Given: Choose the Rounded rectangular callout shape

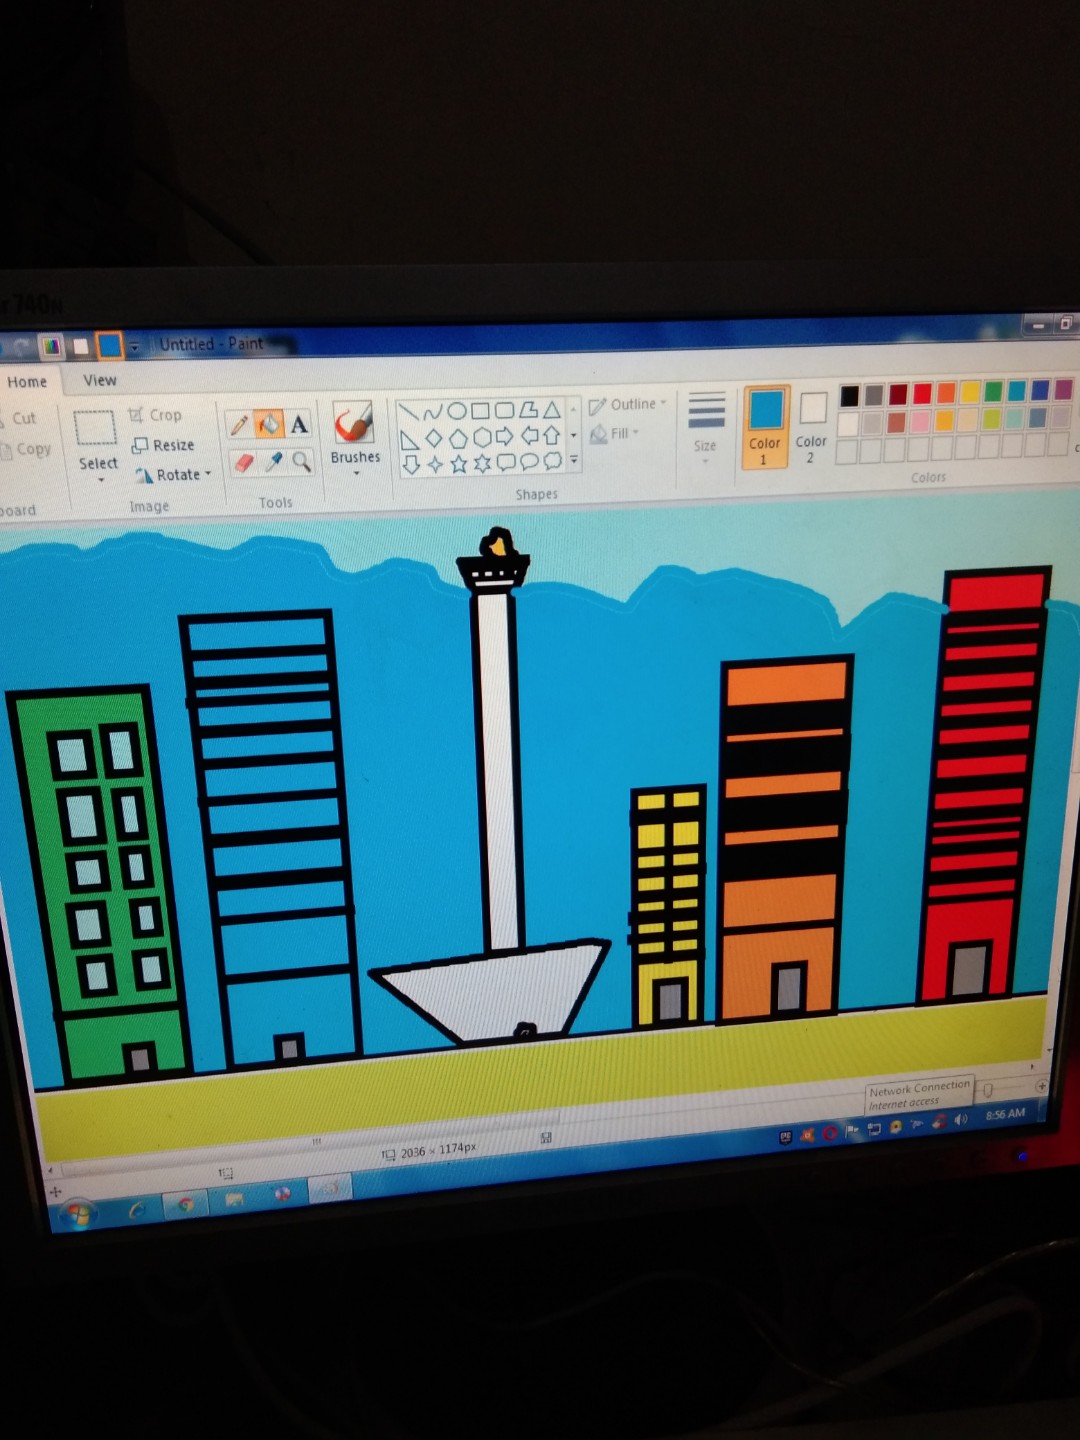Looking at the screenshot, I should tap(506, 462).
